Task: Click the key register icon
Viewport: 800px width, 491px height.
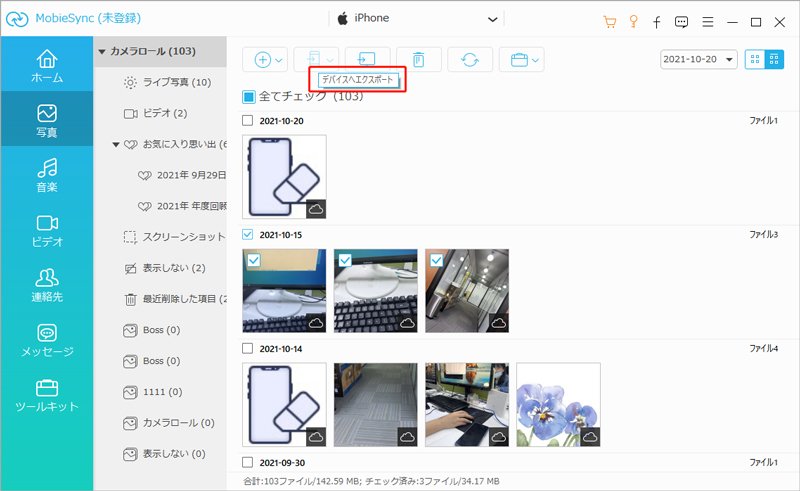Action: (x=633, y=21)
